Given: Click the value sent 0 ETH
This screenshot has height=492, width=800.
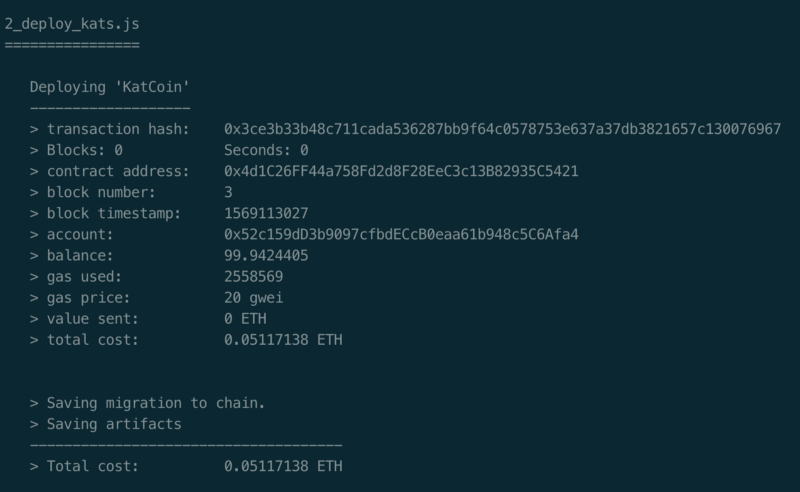Looking at the screenshot, I should click(245, 318).
